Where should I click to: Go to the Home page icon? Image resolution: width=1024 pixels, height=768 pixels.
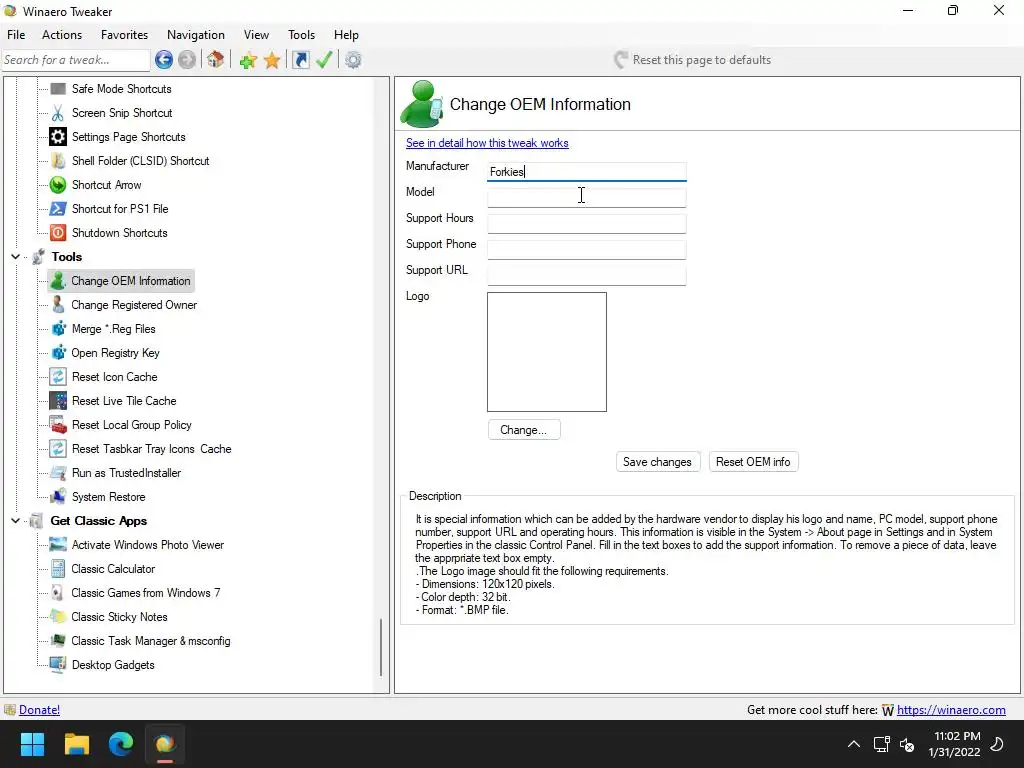point(216,60)
